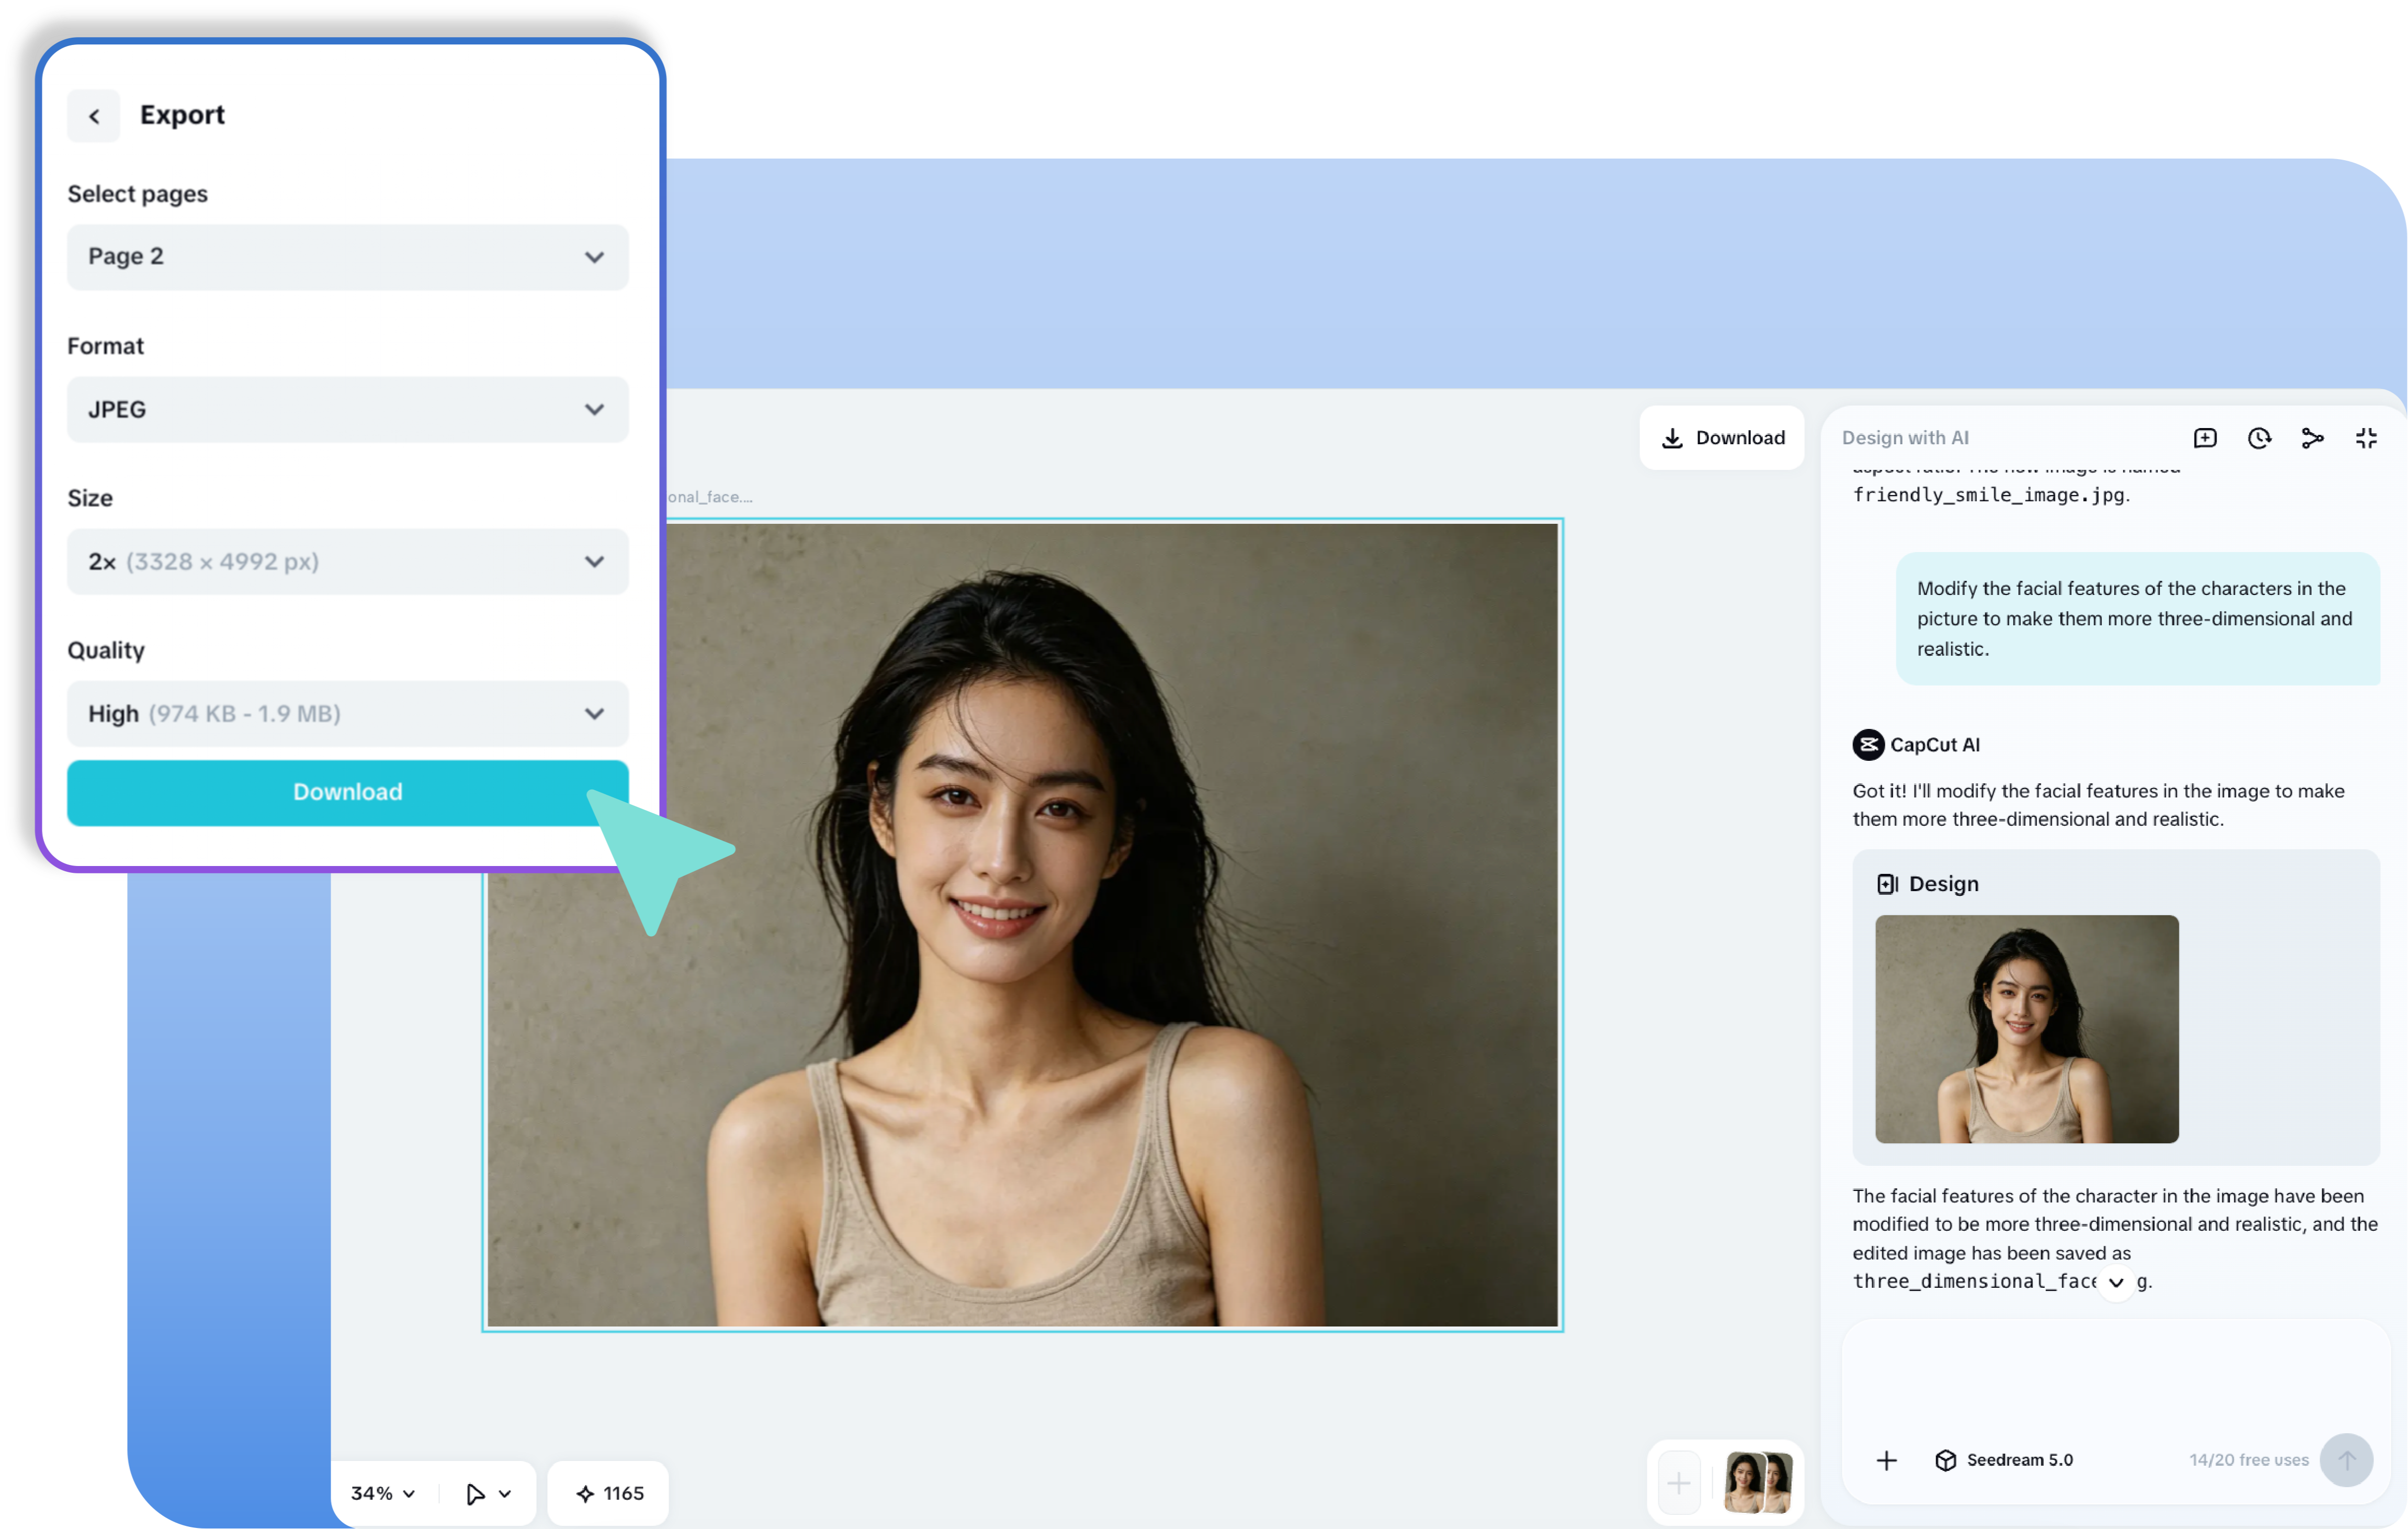Expand the Format dropdown showing JPEG

point(347,409)
